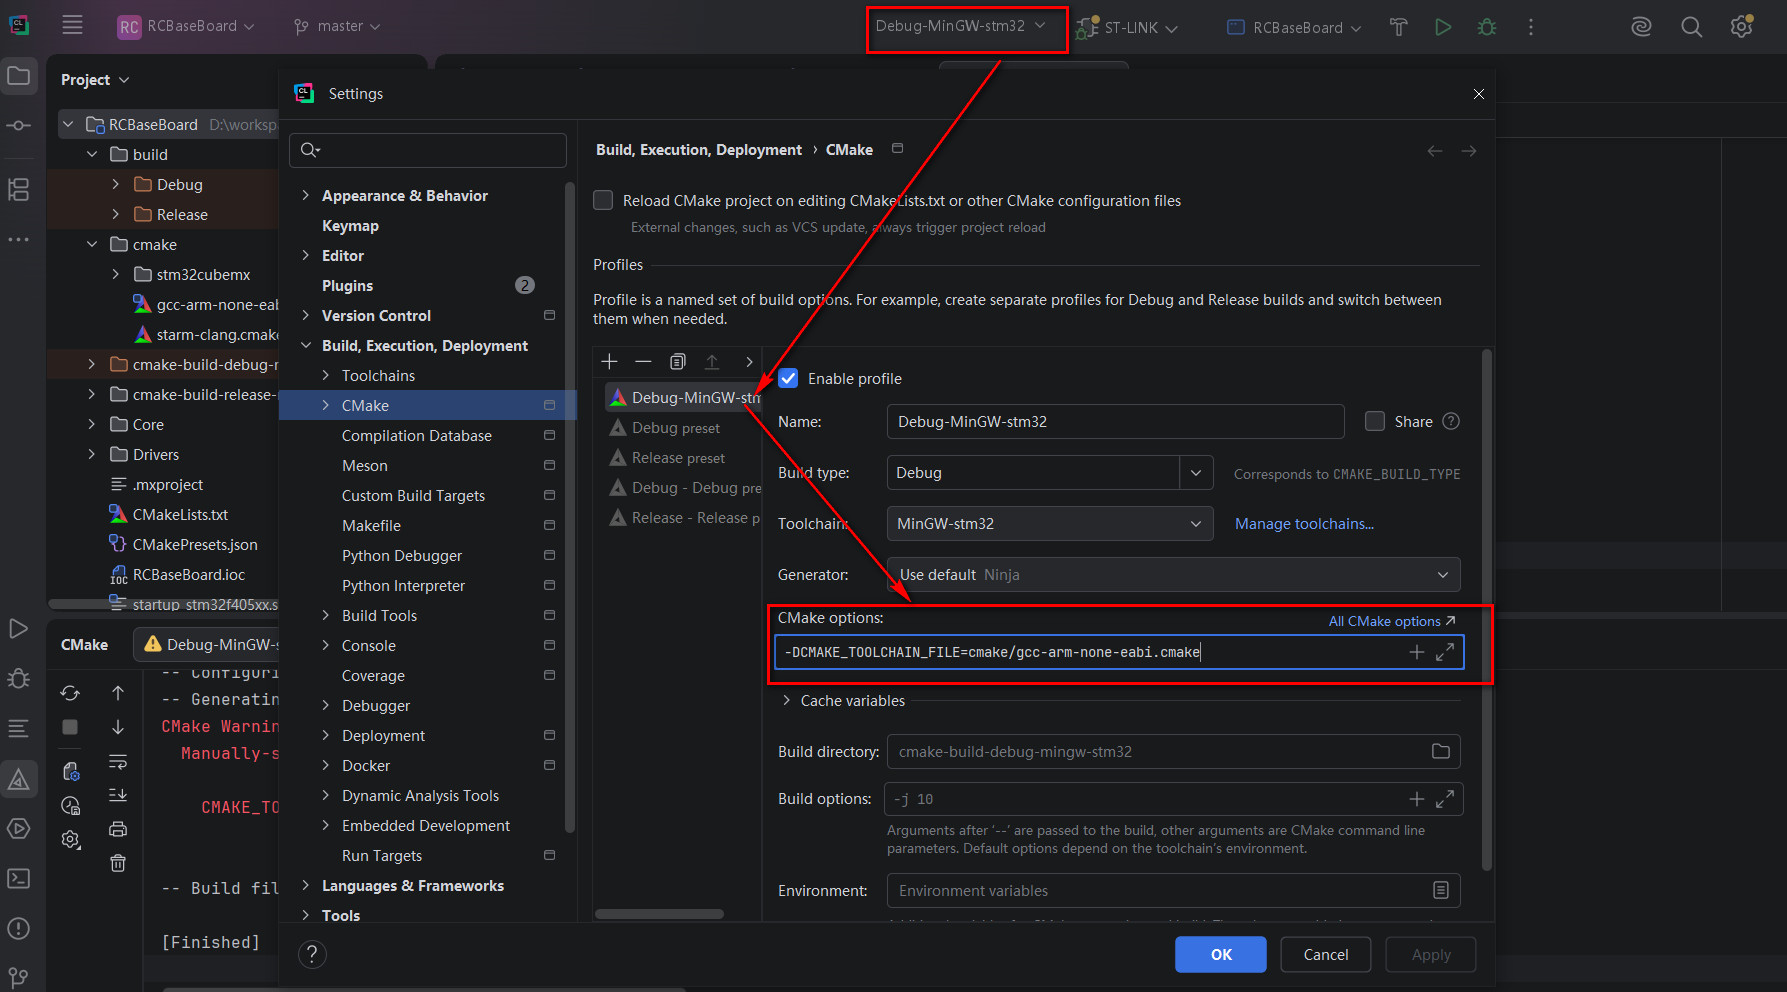Click into the profile Name field
The width and height of the screenshot is (1787, 992).
click(1115, 422)
